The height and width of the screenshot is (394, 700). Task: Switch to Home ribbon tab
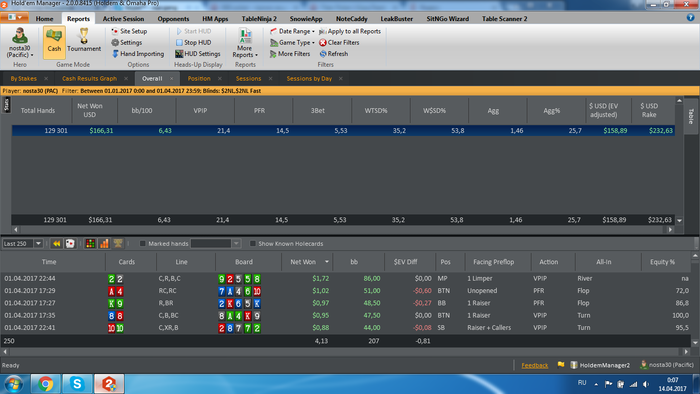44,19
